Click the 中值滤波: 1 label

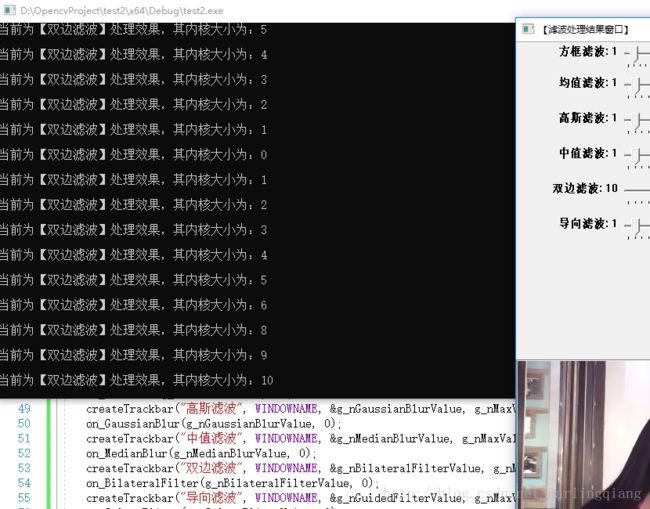point(588,153)
